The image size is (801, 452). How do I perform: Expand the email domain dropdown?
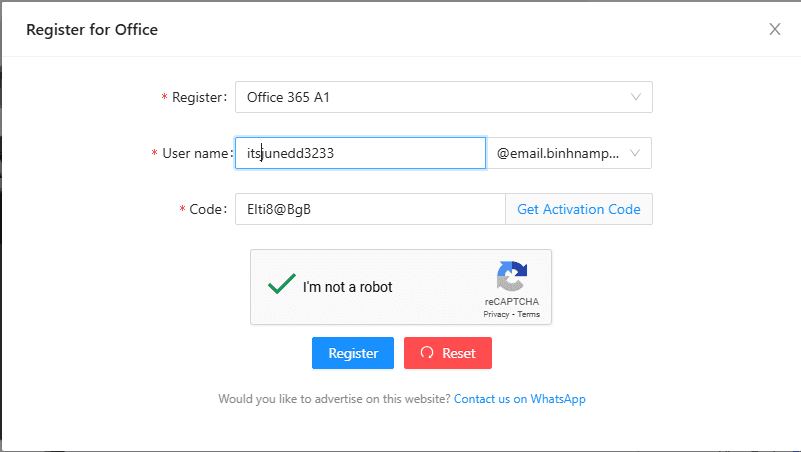[569, 153]
